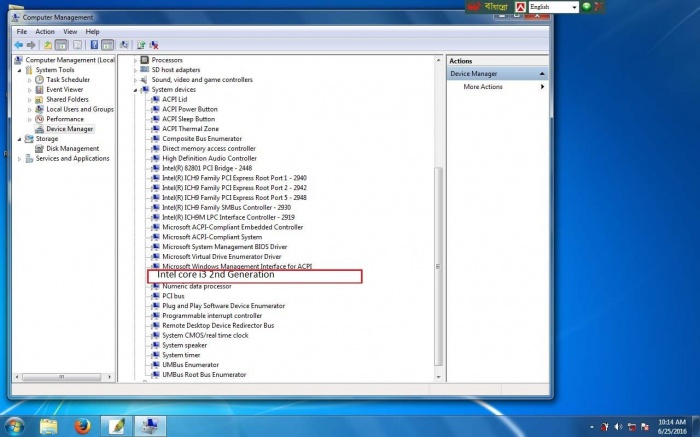The width and height of the screenshot is (700, 437).
Task: Click device list scrollbar up arrow
Action: click(x=438, y=60)
